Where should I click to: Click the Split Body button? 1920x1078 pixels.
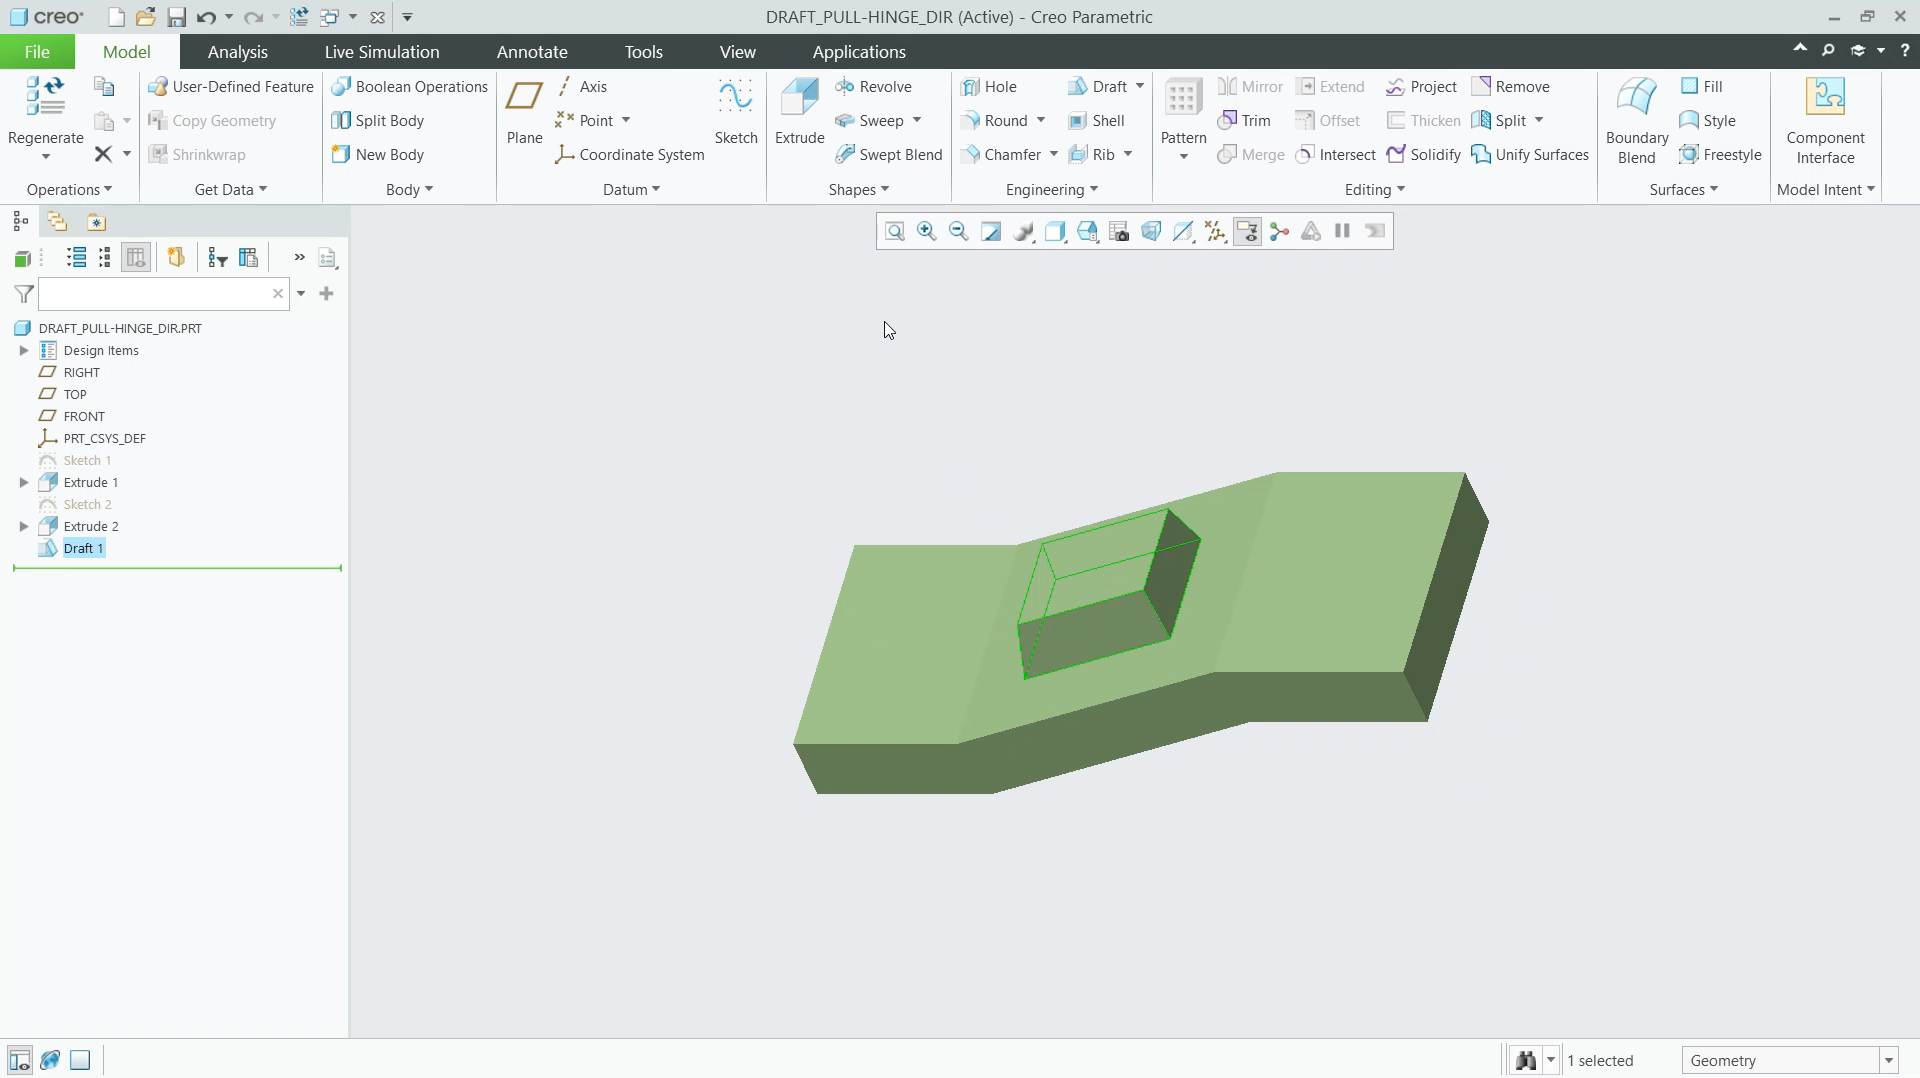[377, 121]
